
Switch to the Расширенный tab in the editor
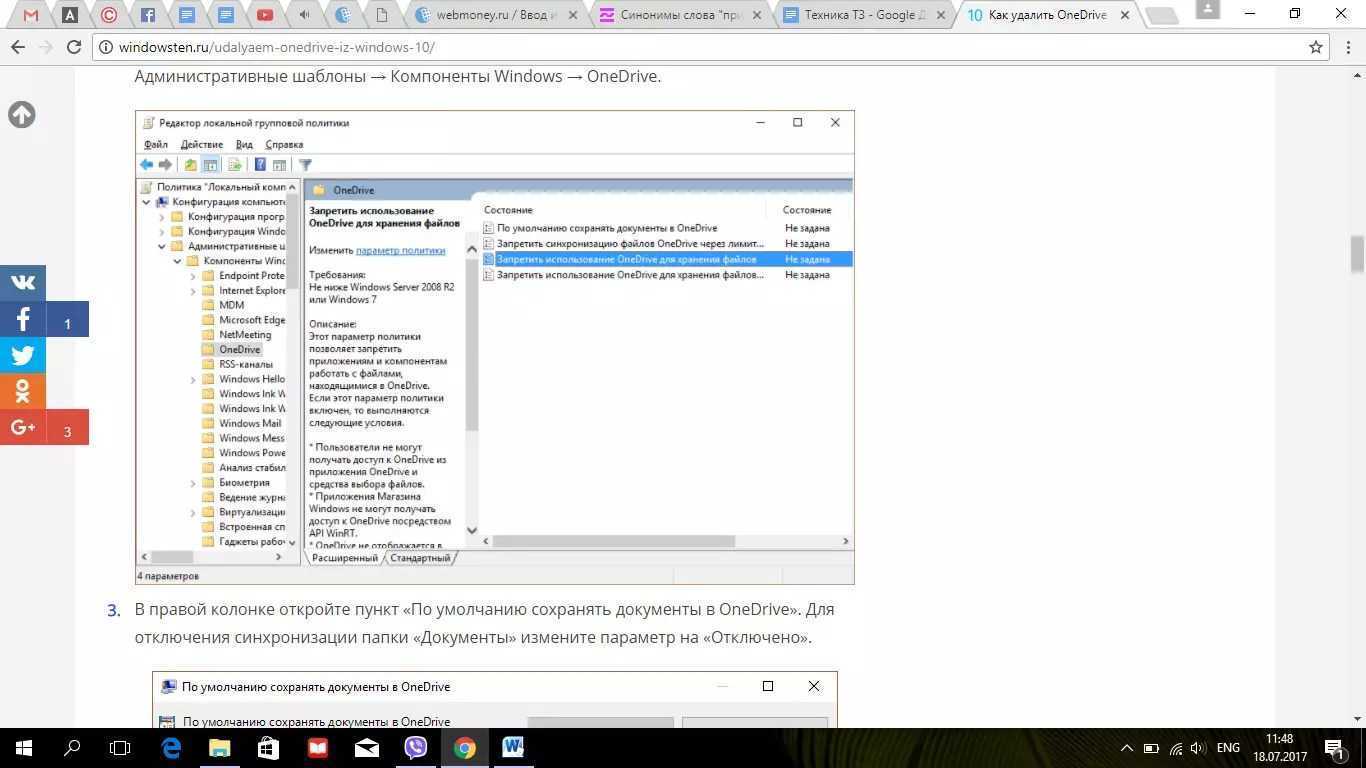coord(344,558)
